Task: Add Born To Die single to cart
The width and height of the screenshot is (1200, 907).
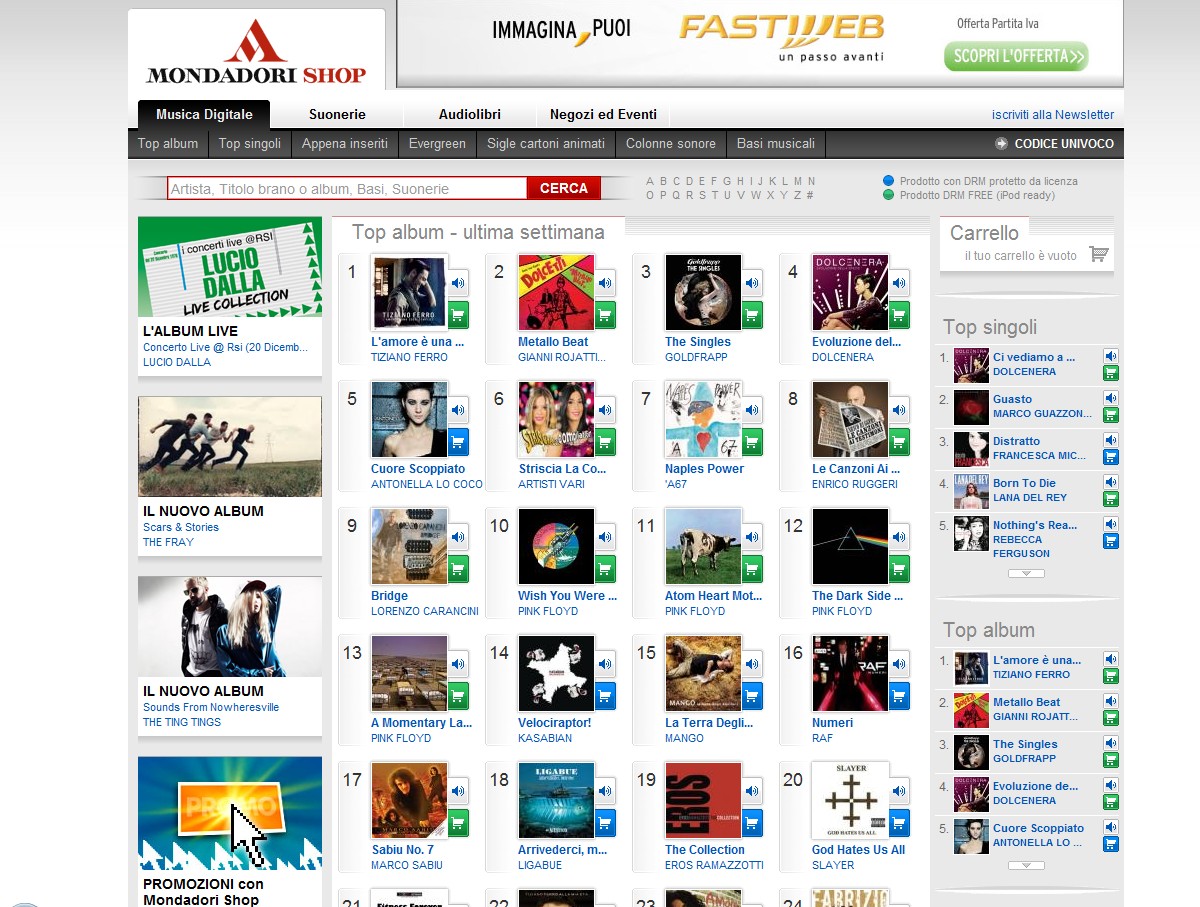Action: point(1110,499)
